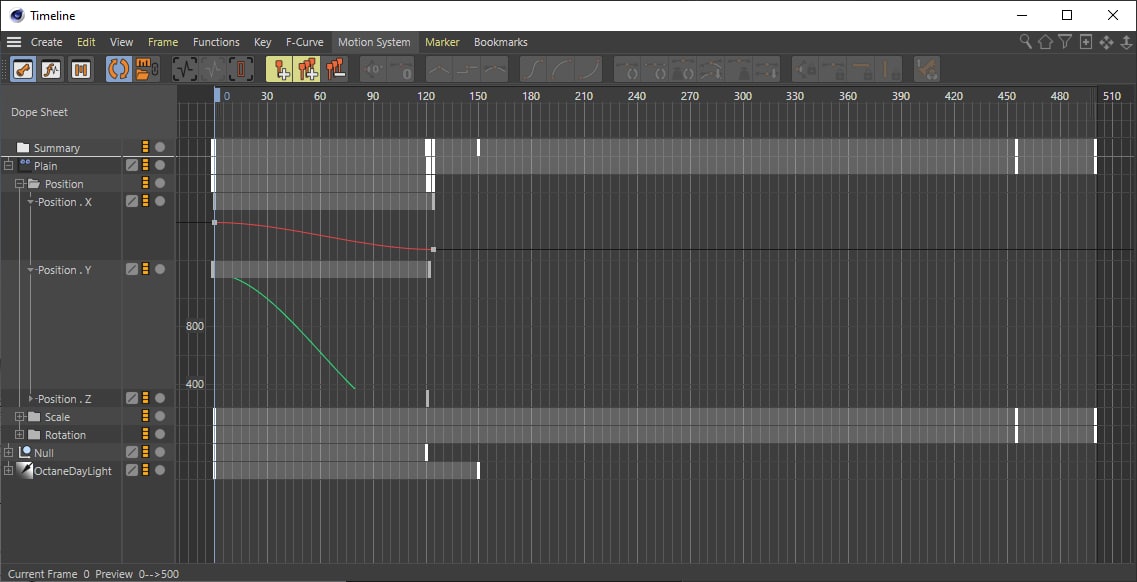Click the link view to object manager icon
This screenshot has height=582, width=1137.
coord(146,70)
